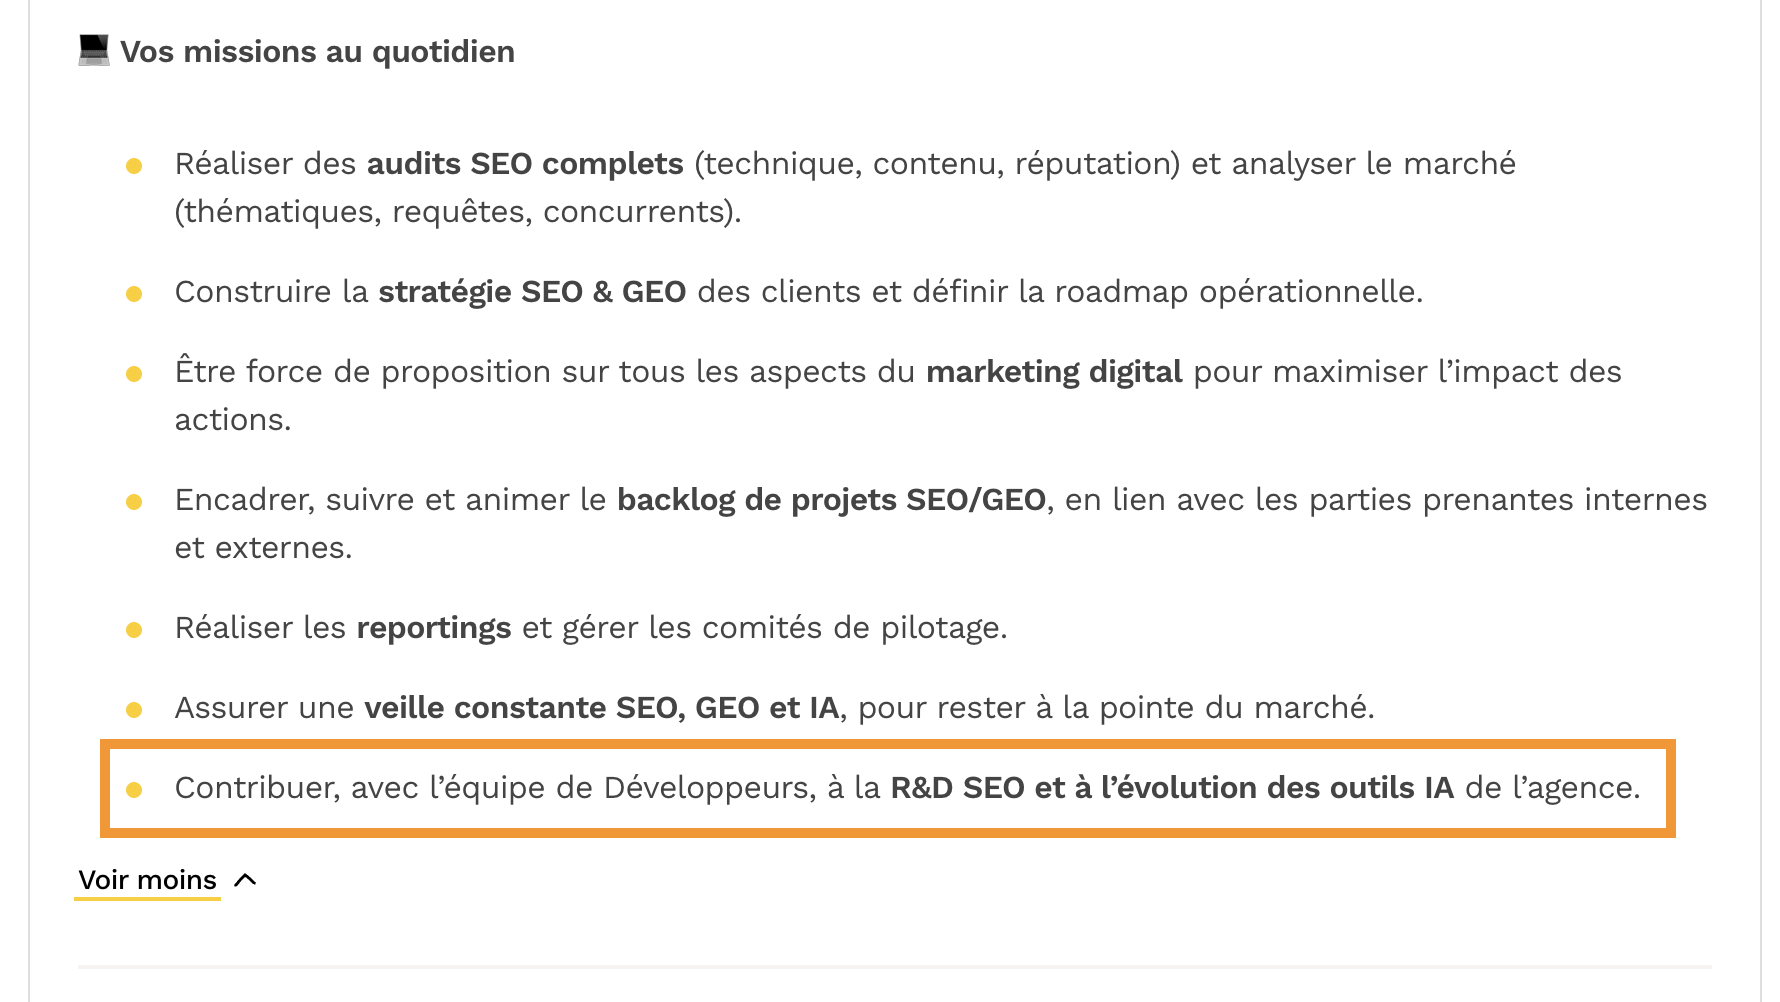Click the yellow underline below 'Voir moins'

click(x=147, y=901)
